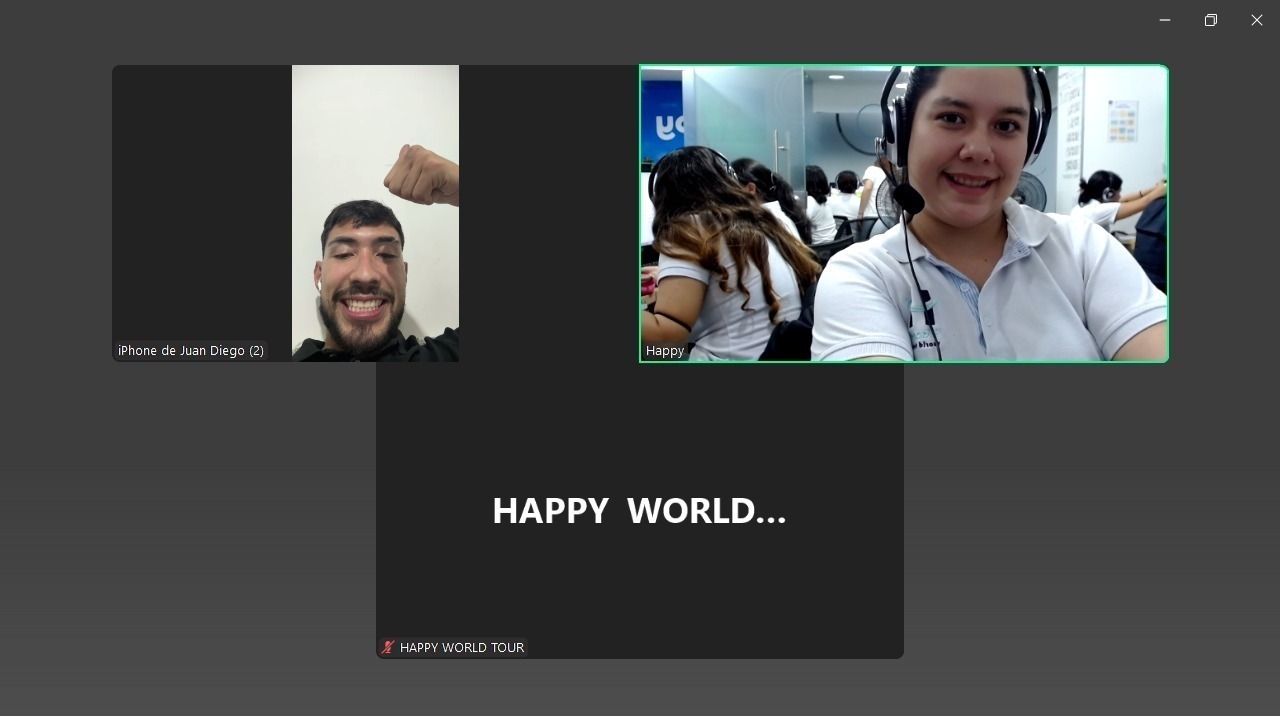This screenshot has height=716, width=1280.
Task: Click the large "HAPPY WORLD..." placeholder text
Action: pyautogui.click(x=639, y=511)
